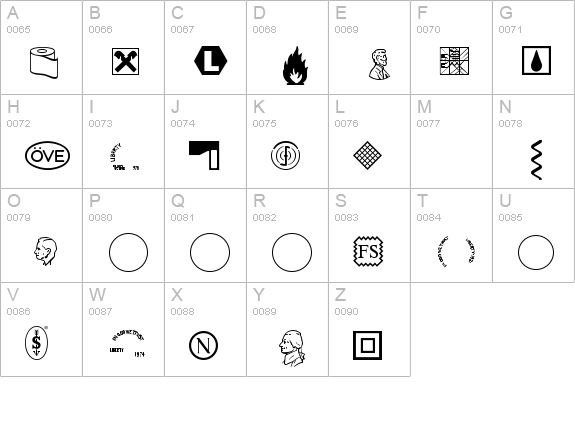575x421 pixels.
Task: Click the empty cell for letter M
Action: (451, 142)
